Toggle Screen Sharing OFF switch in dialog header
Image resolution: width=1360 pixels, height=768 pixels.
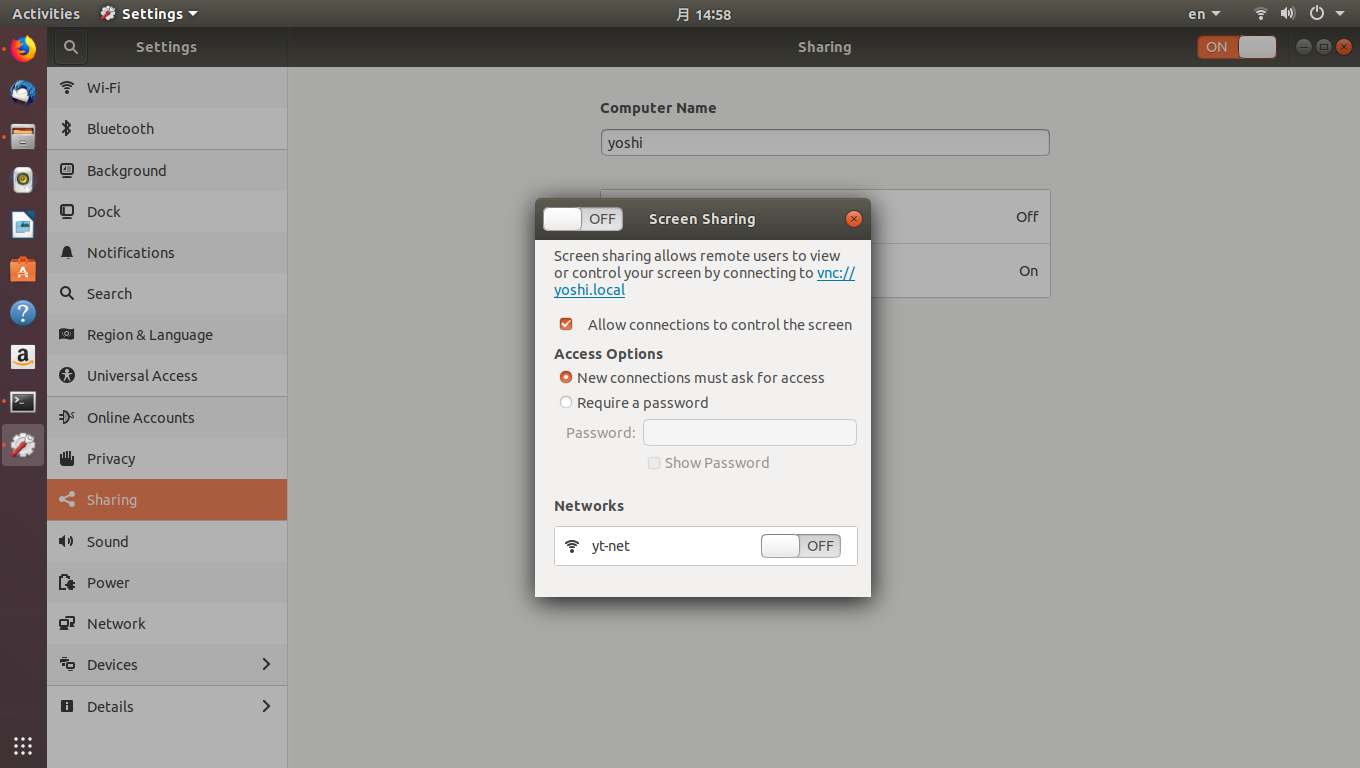coord(583,219)
